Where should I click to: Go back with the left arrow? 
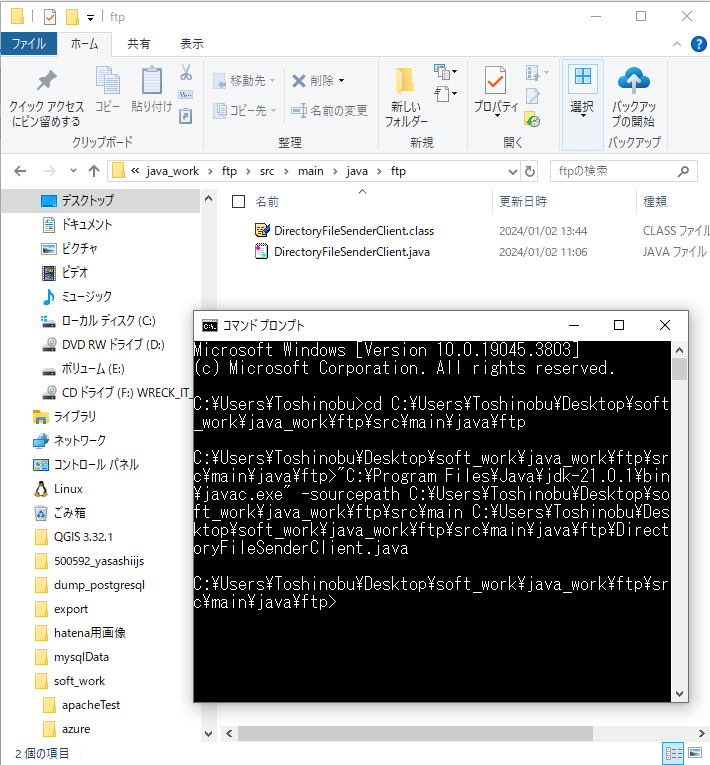(20, 171)
